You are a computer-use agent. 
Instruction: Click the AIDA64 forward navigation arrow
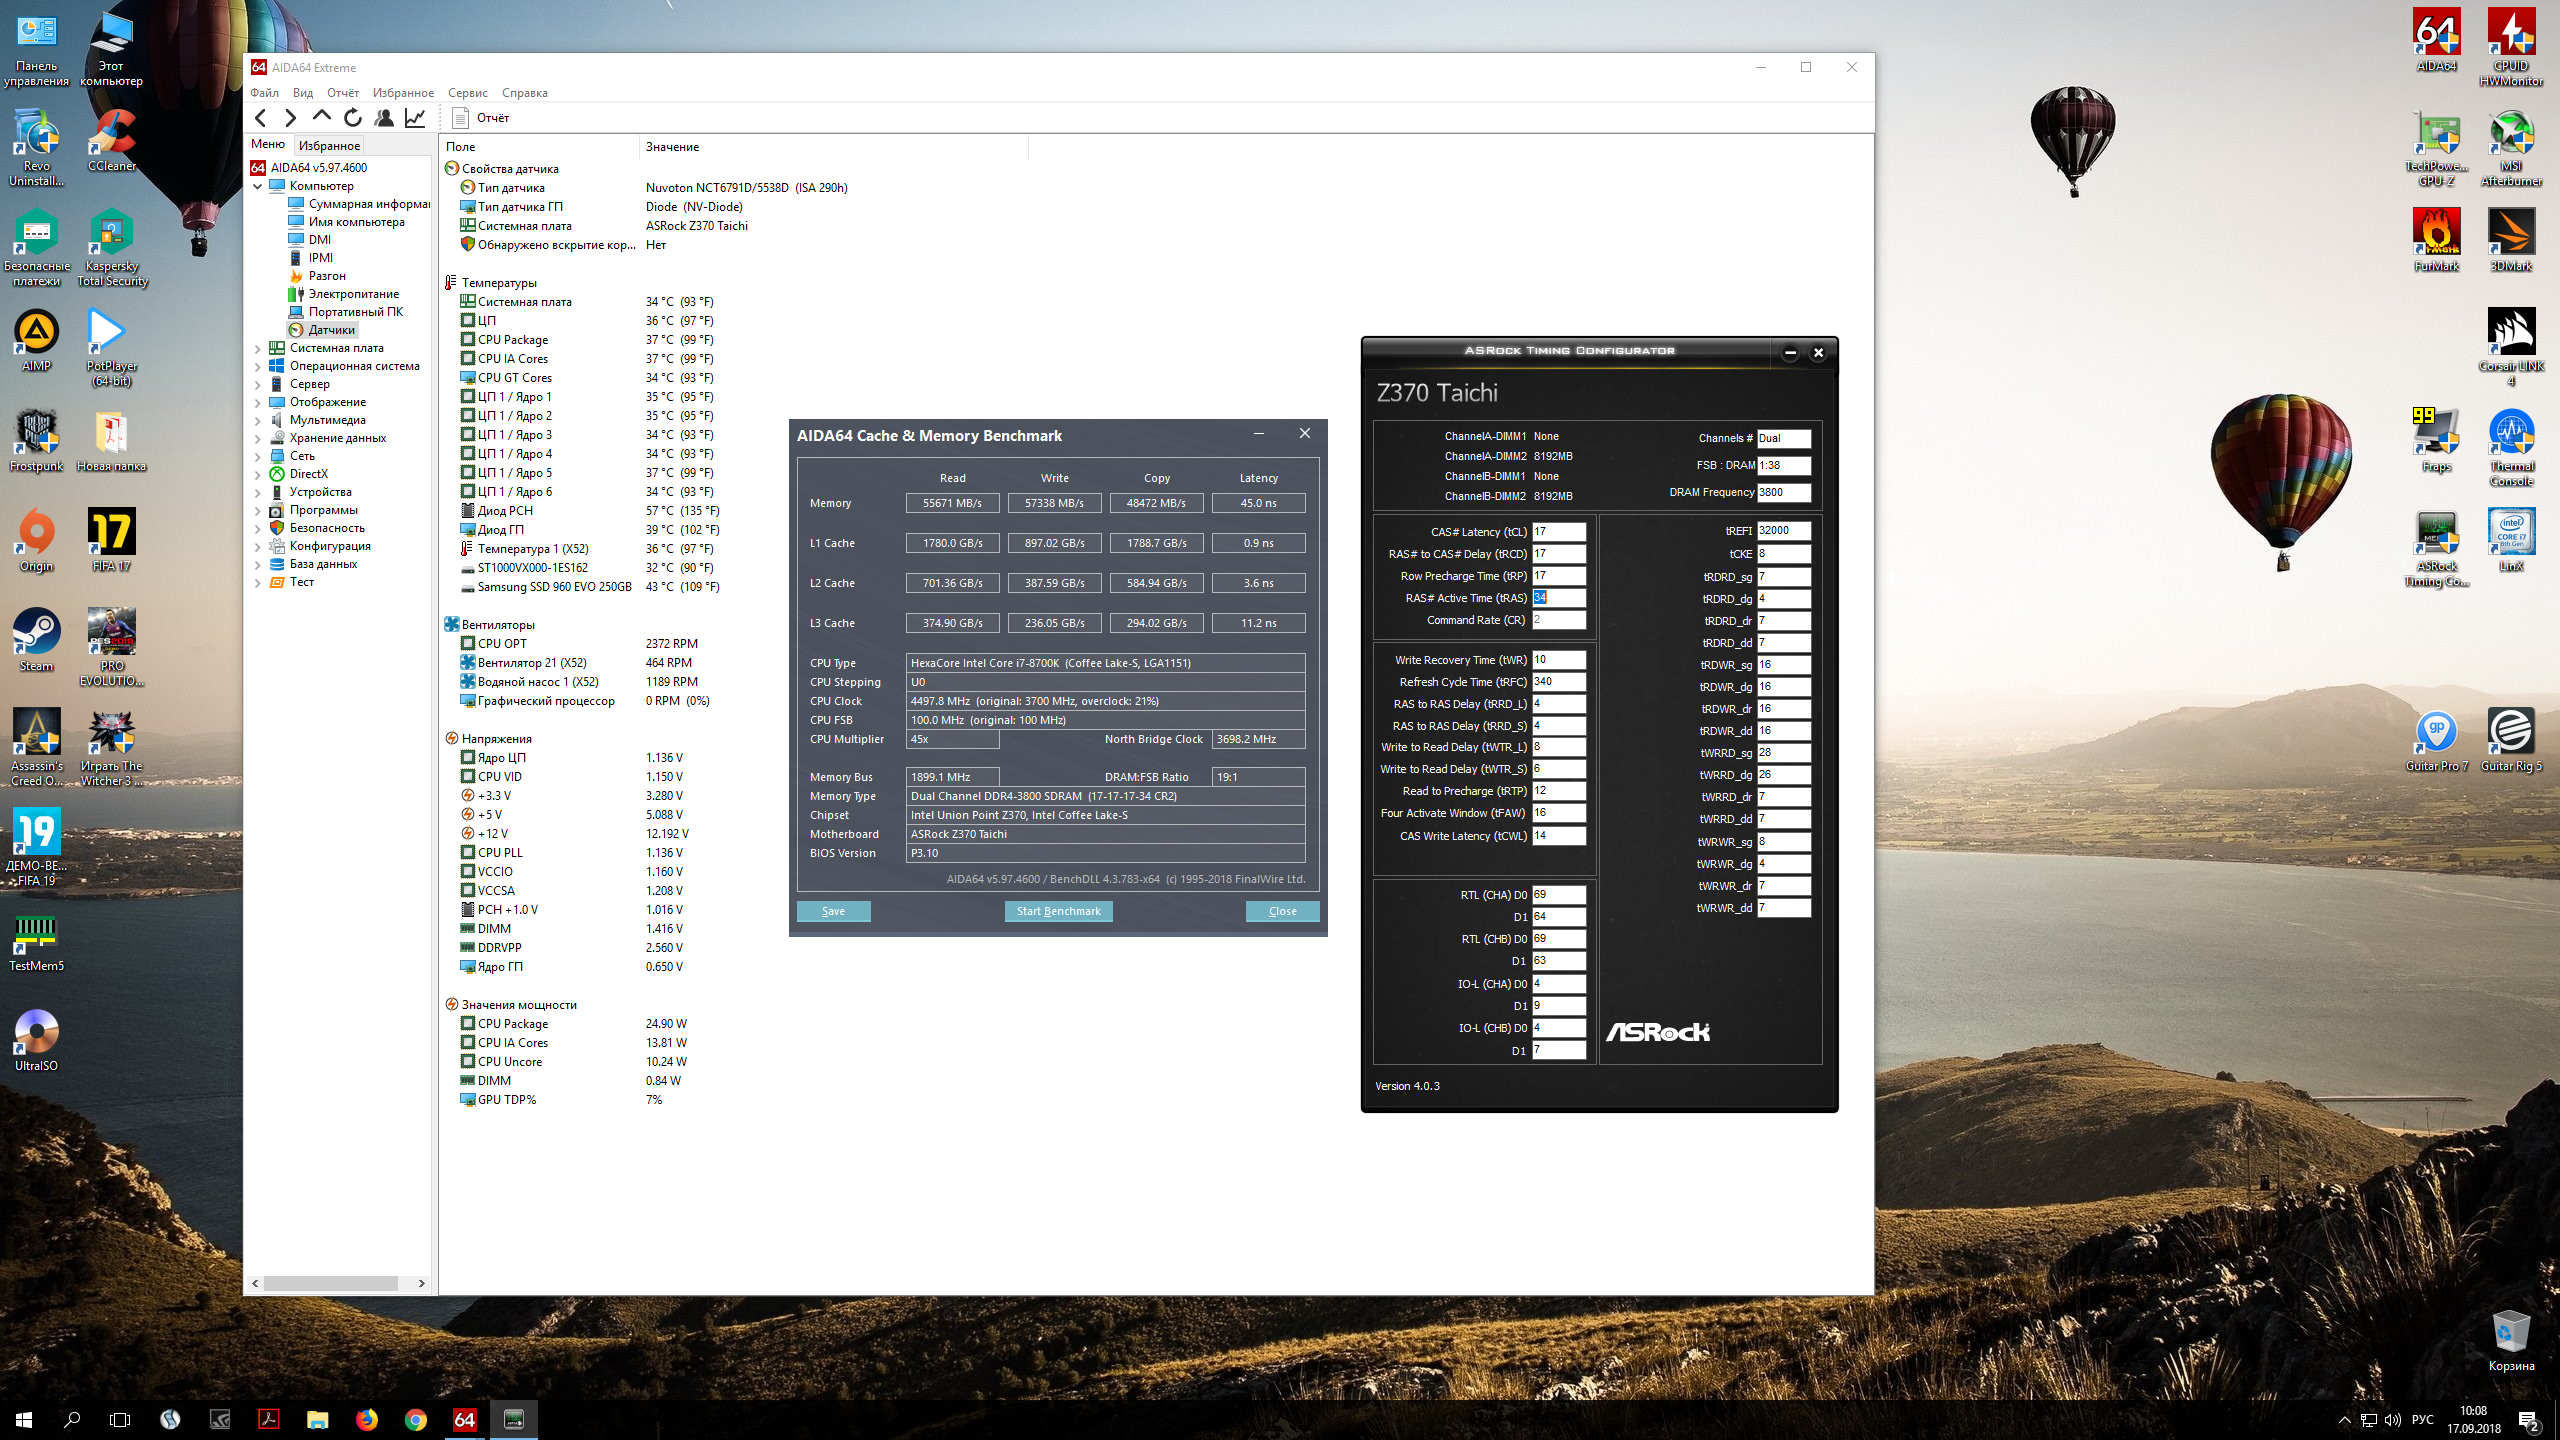click(x=290, y=118)
